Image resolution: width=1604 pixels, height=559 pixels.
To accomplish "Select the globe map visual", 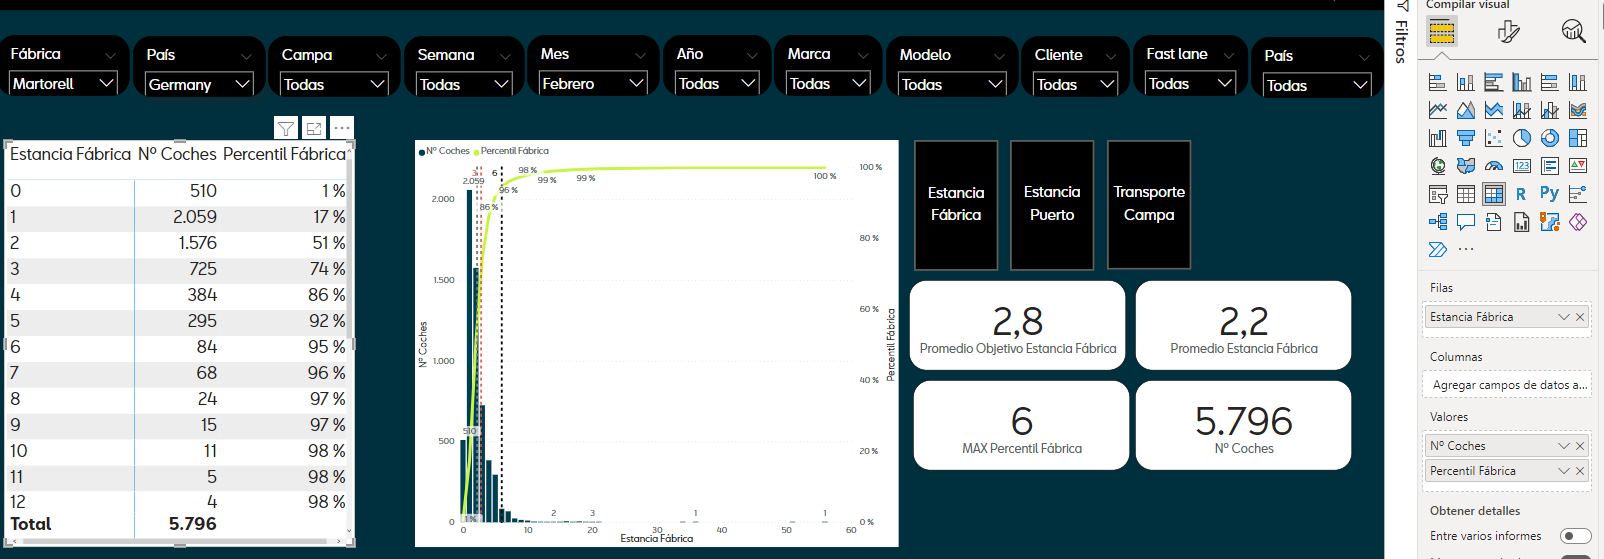I will pyautogui.click(x=1438, y=166).
